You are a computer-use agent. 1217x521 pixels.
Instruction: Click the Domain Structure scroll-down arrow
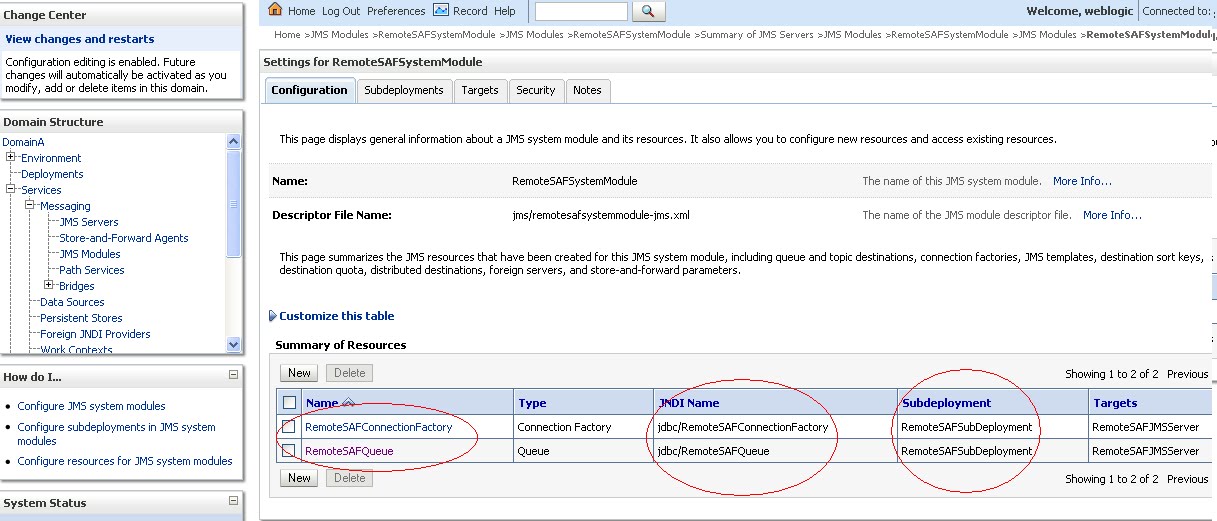pyautogui.click(x=234, y=344)
